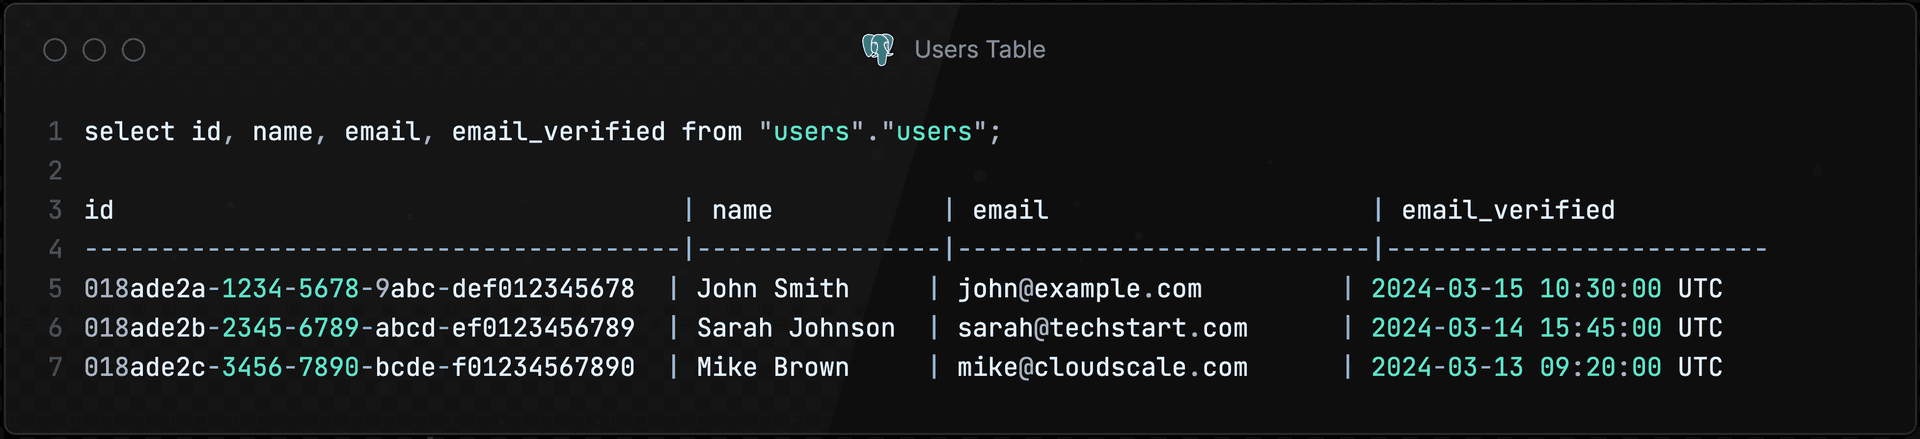Click the middle window control circle
This screenshot has height=439, width=1920.
point(94,50)
